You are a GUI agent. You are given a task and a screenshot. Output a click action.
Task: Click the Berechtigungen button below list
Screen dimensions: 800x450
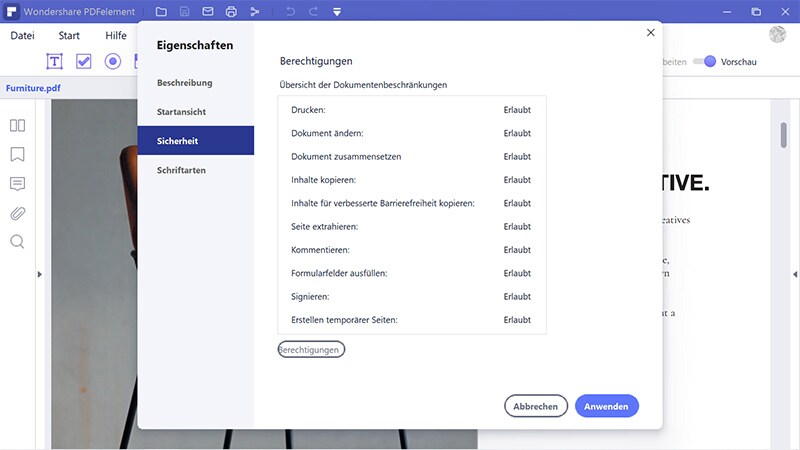pyautogui.click(x=311, y=349)
